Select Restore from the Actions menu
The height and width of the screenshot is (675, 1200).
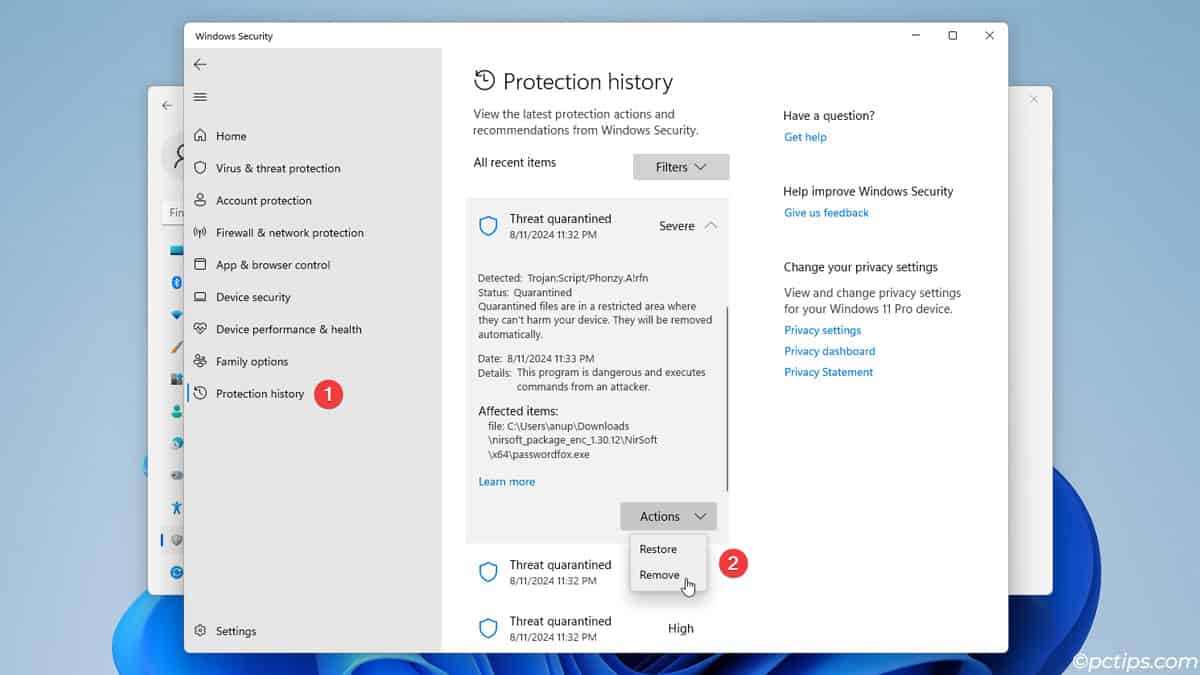click(x=657, y=548)
